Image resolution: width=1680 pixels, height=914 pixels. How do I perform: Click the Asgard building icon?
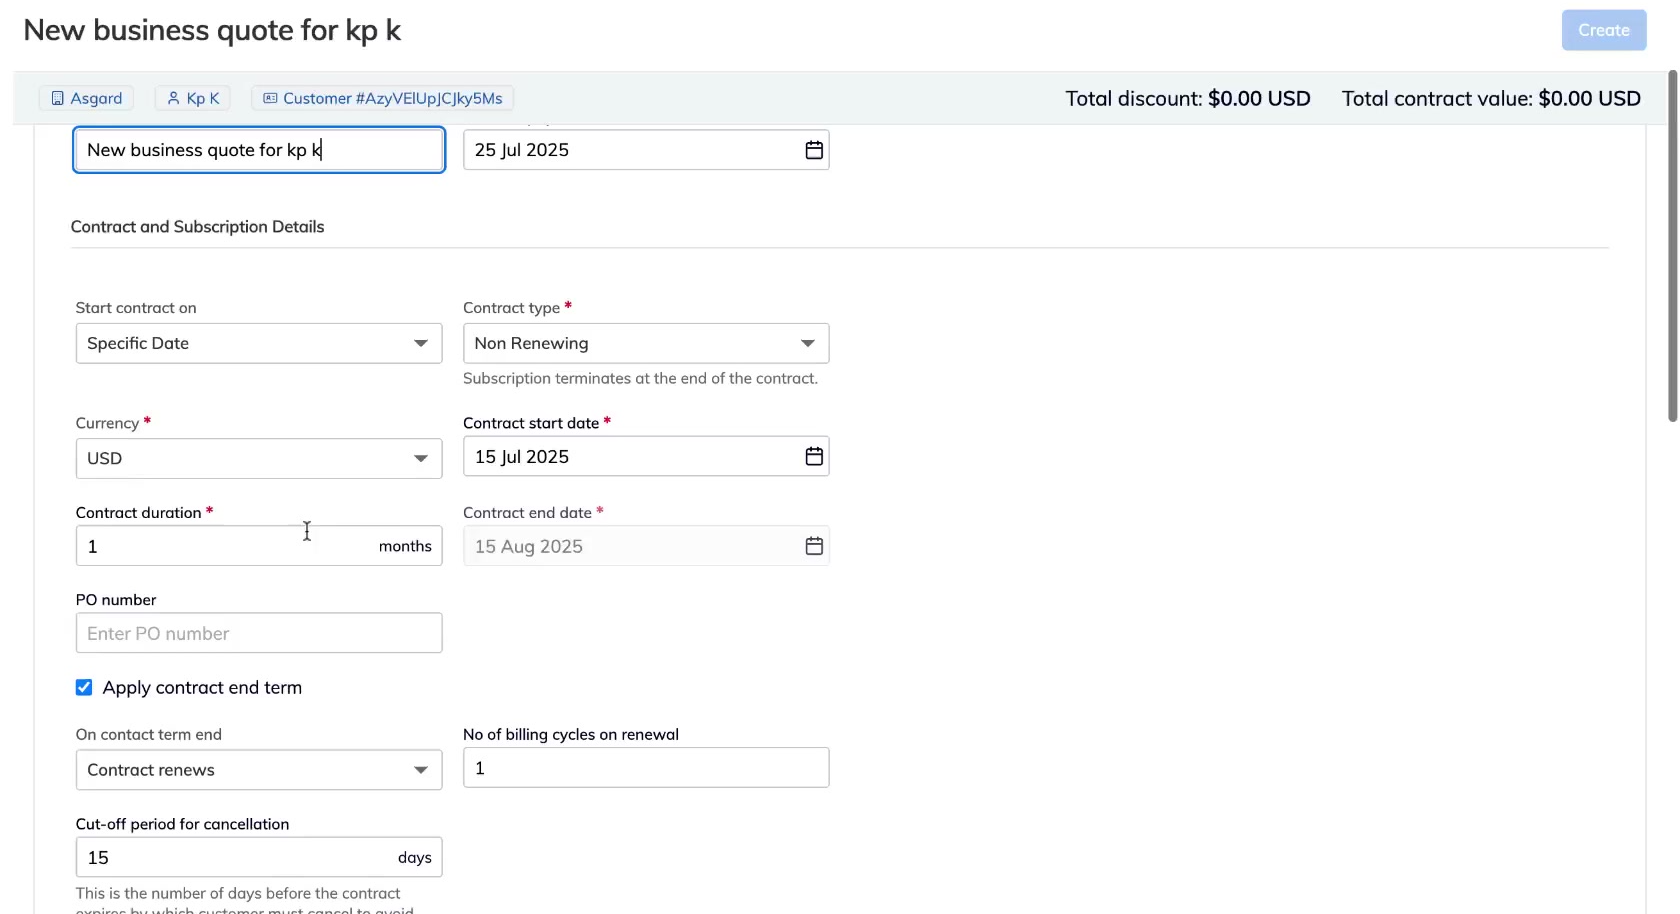coord(58,98)
